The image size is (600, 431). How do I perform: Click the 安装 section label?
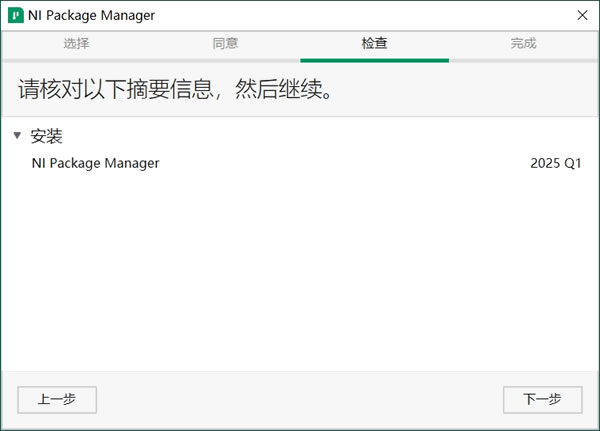coord(47,136)
